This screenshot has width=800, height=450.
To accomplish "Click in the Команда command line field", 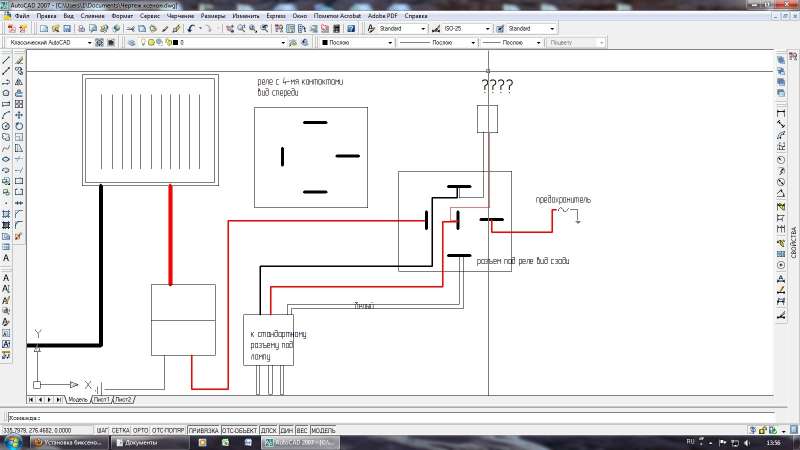I will point(391,418).
